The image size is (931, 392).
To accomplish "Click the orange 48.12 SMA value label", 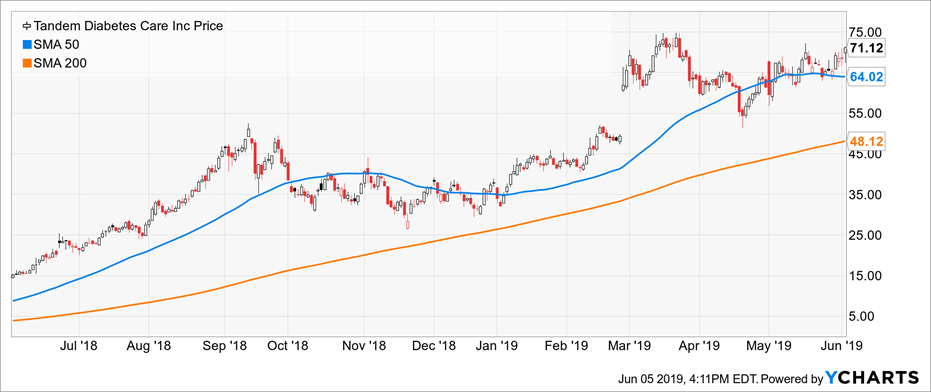I will point(866,141).
